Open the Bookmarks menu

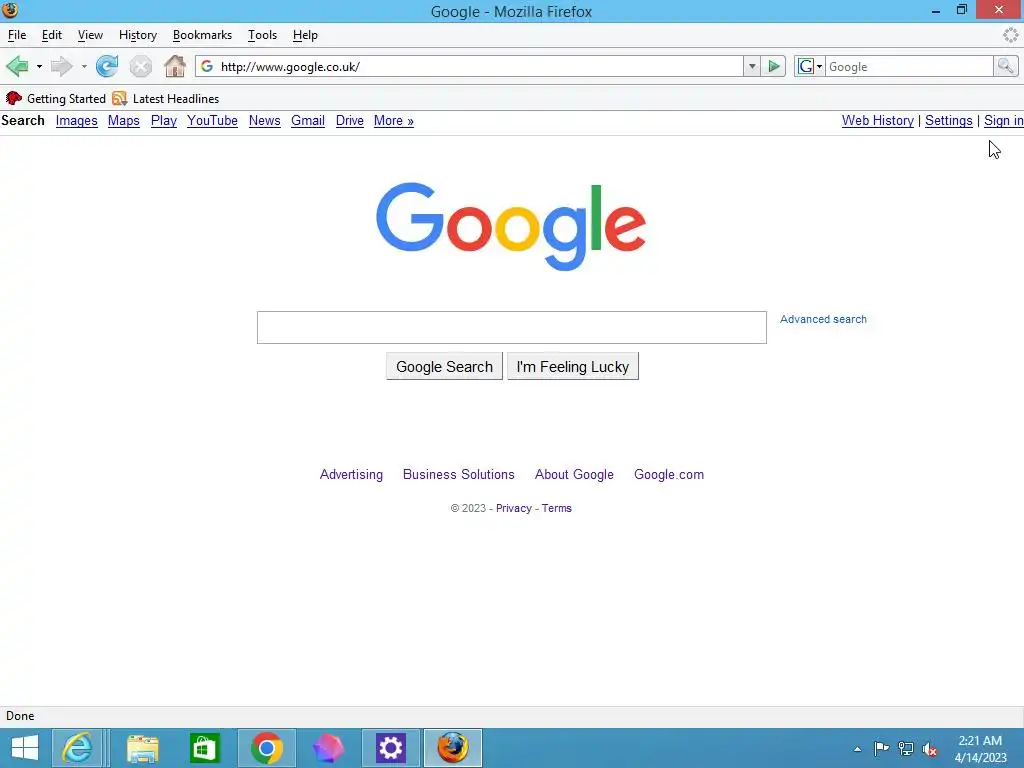click(202, 35)
